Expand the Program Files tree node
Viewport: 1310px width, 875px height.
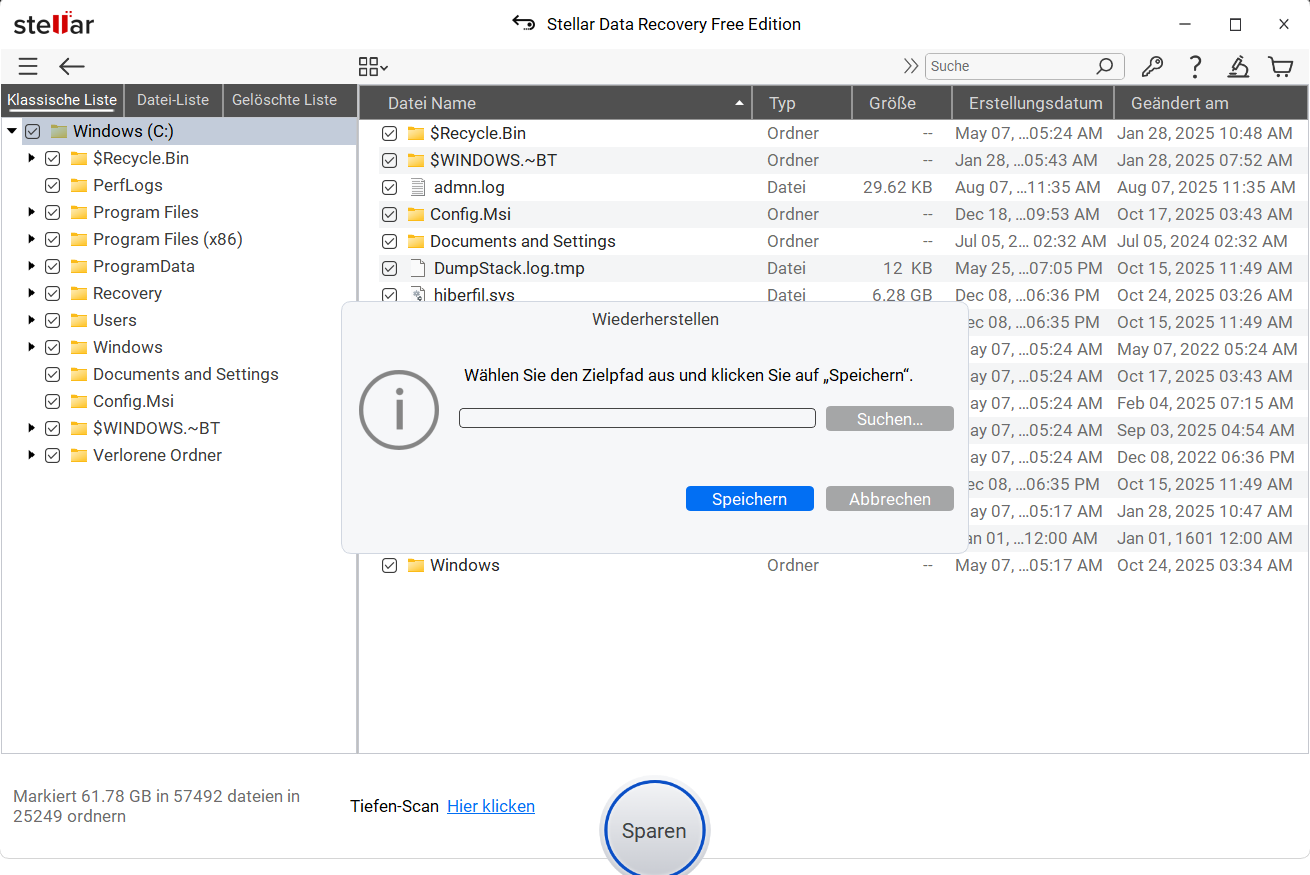[x=32, y=212]
